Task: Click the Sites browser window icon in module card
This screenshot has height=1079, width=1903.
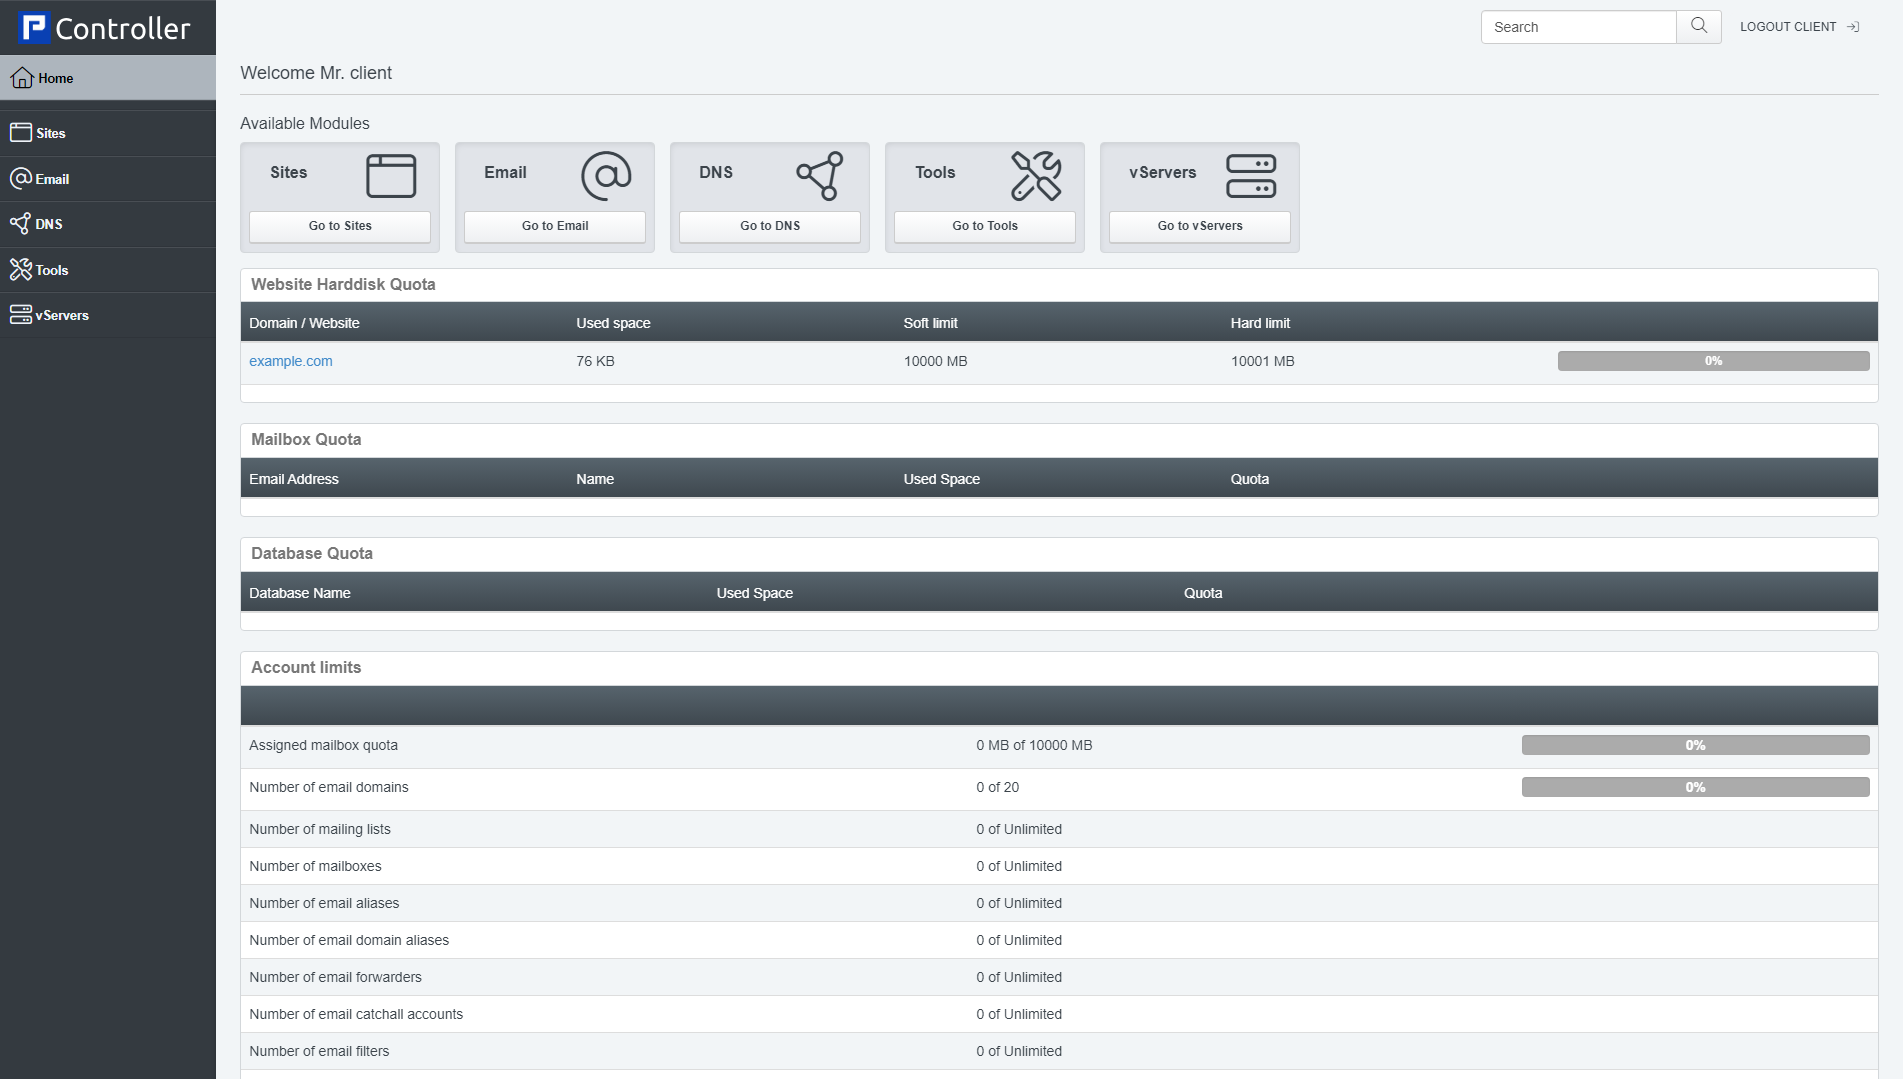Action: click(x=390, y=176)
